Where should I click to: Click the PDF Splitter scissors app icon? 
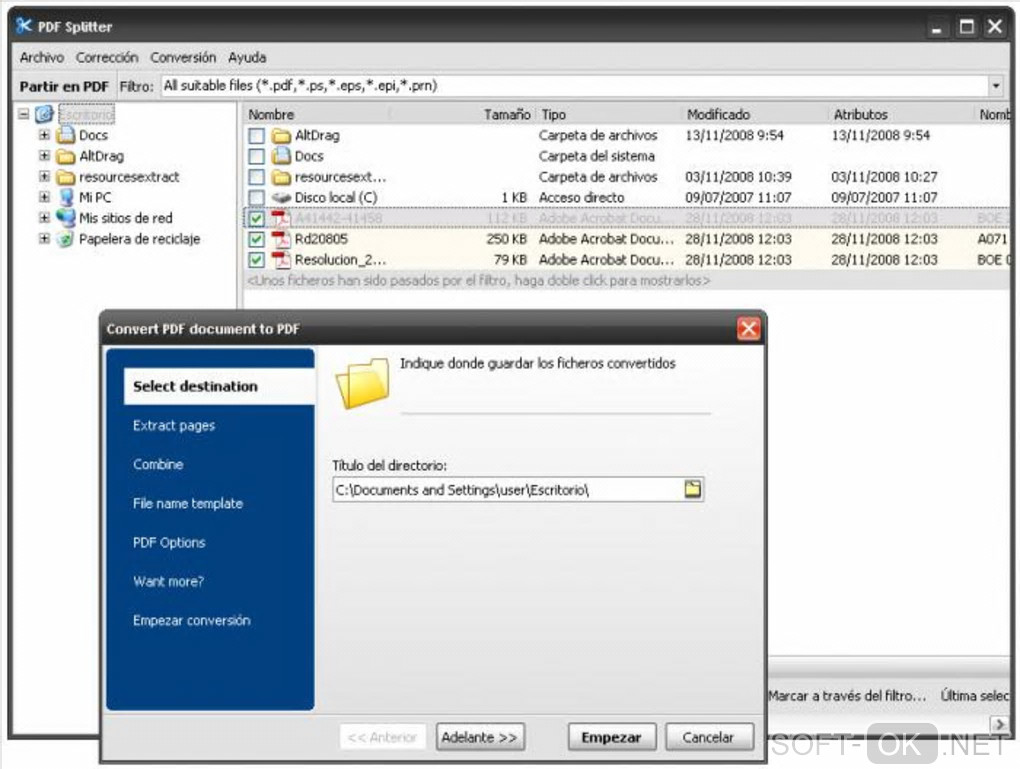pyautogui.click(x=24, y=26)
